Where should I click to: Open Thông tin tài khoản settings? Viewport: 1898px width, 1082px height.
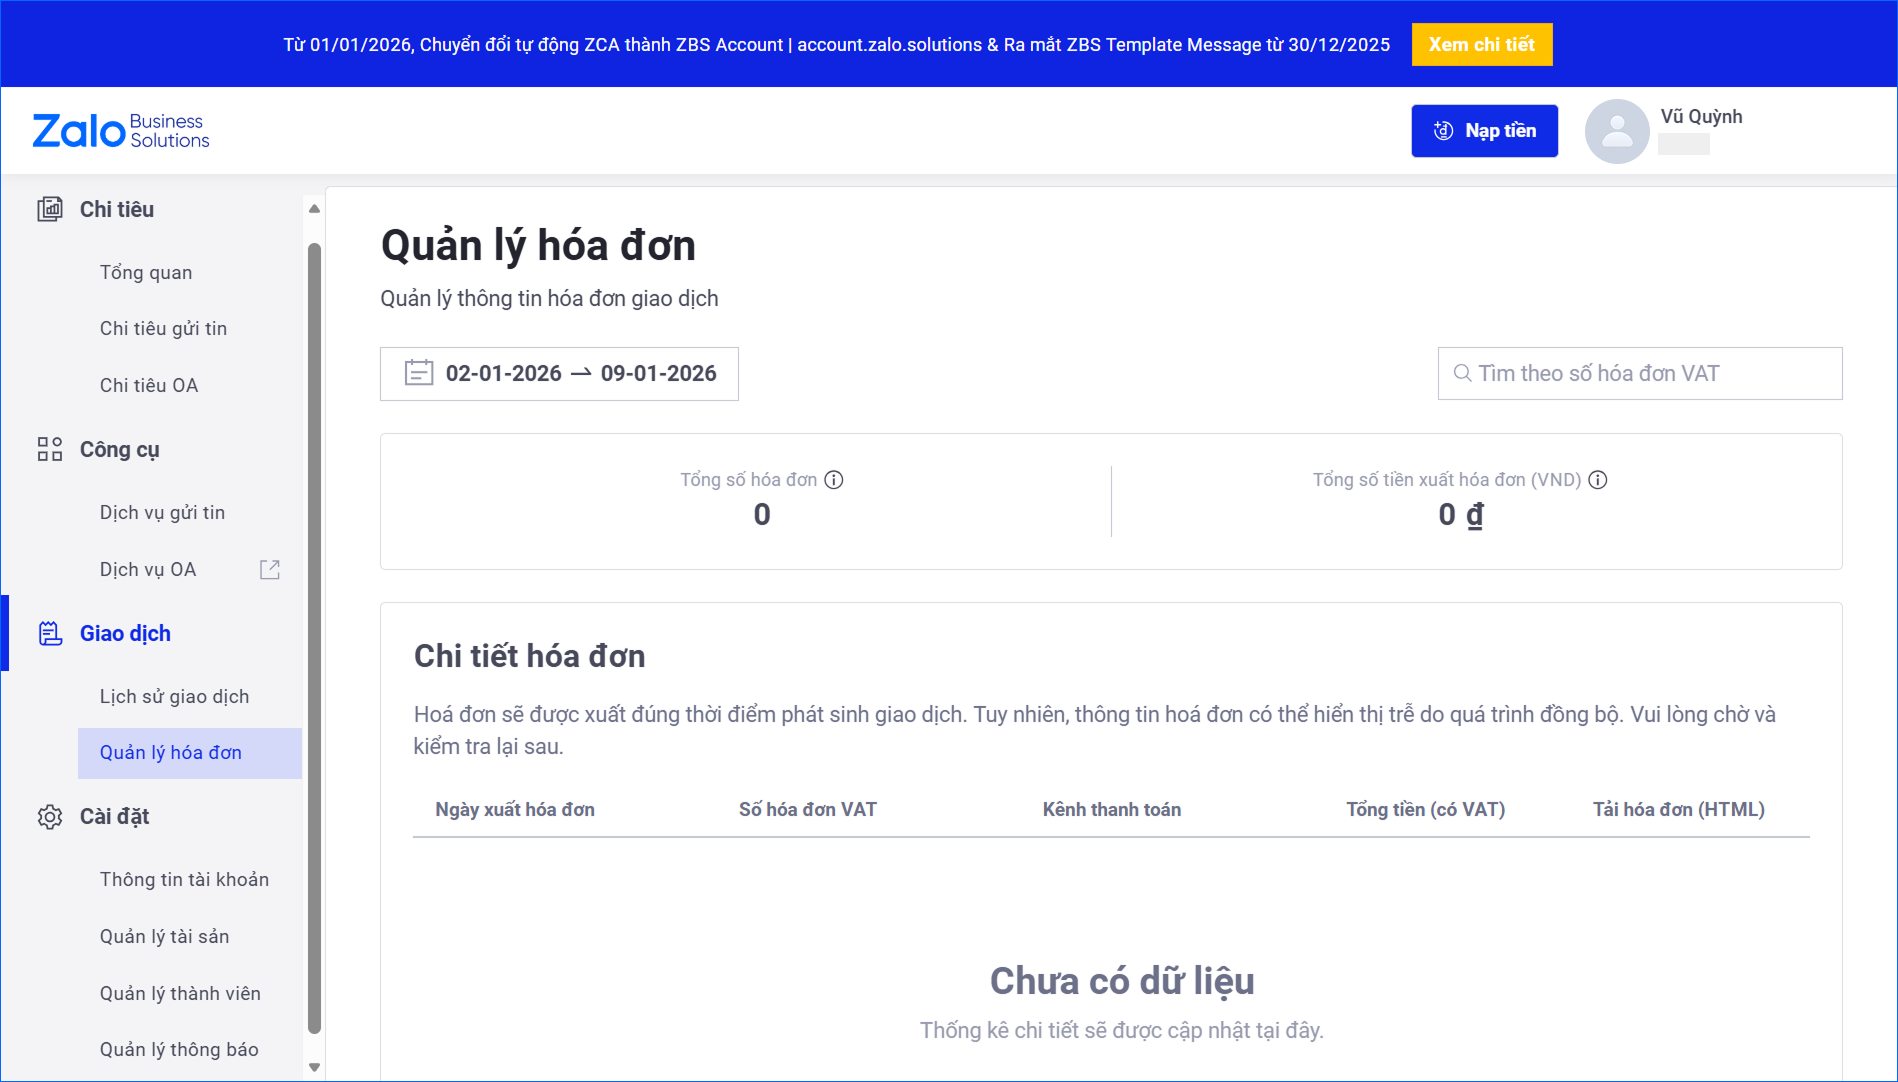pyautogui.click(x=184, y=879)
